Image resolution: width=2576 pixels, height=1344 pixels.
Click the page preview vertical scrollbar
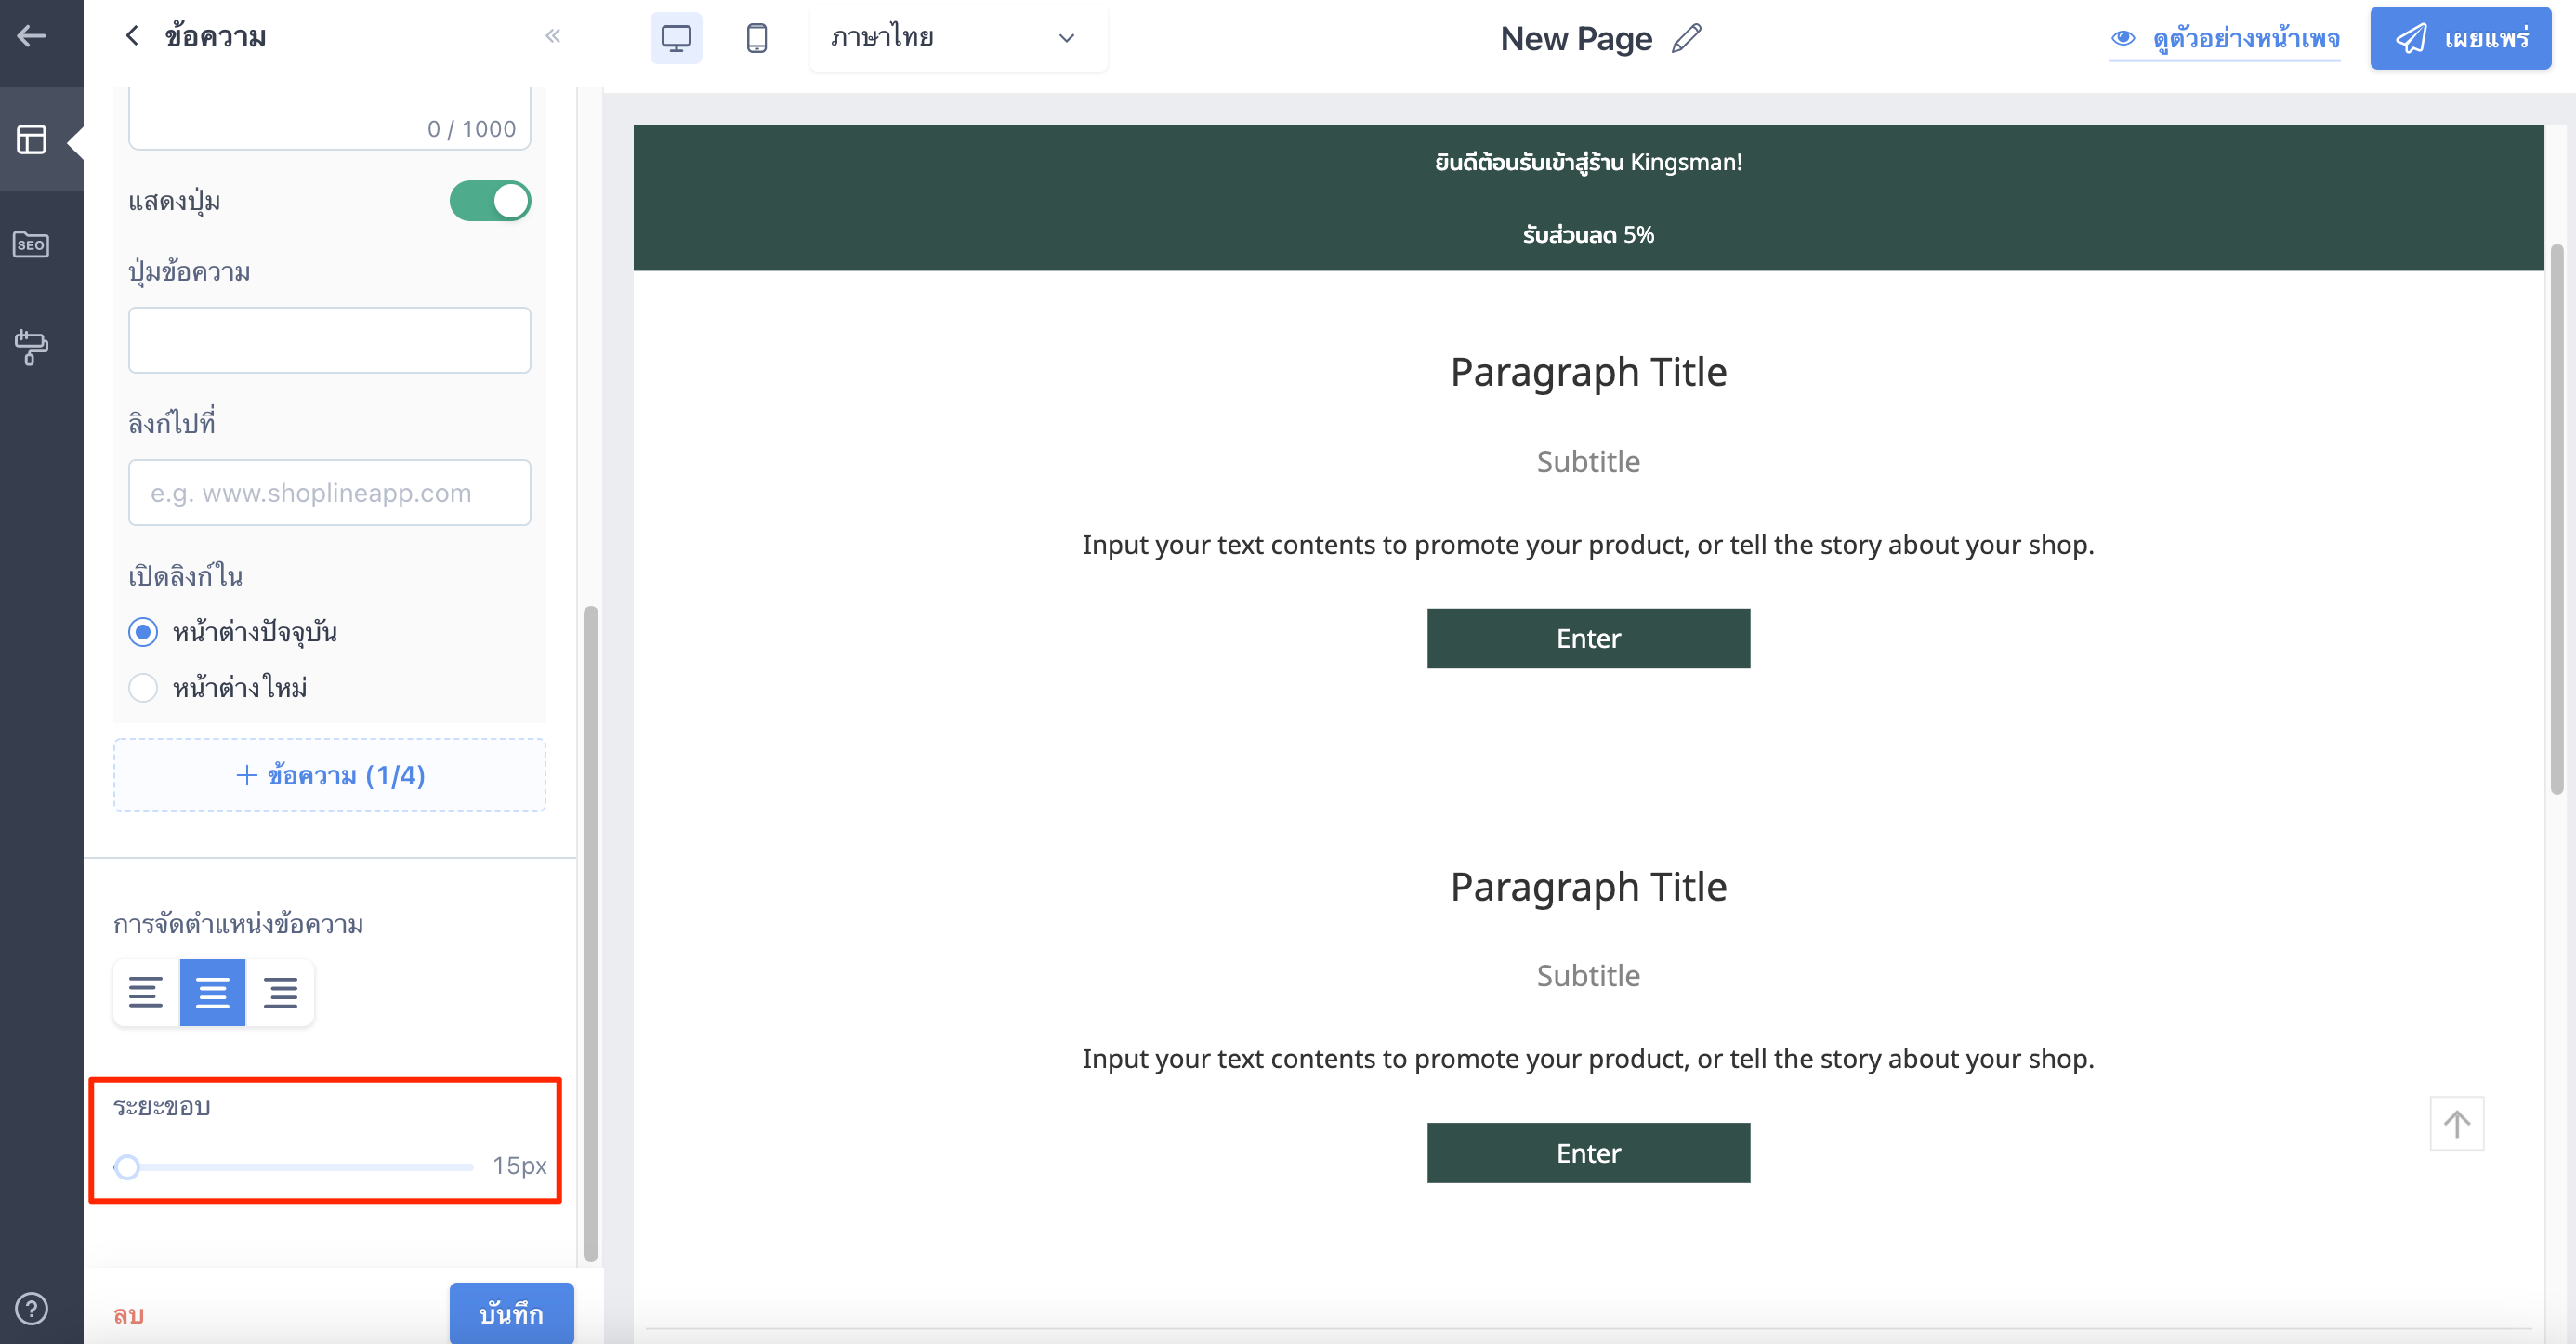(x=2556, y=520)
